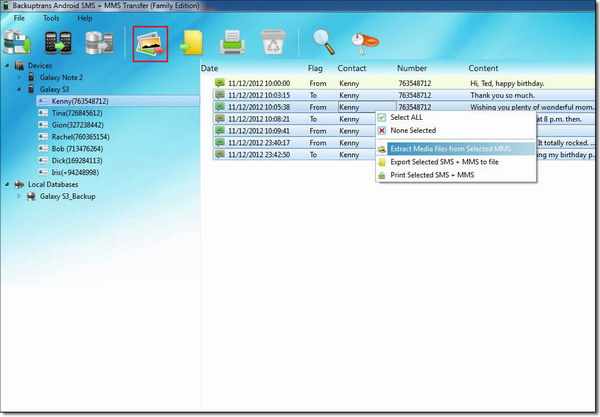
Task: Click message text 'Hi, Ted, happy birthday.'
Action: (x=507, y=83)
